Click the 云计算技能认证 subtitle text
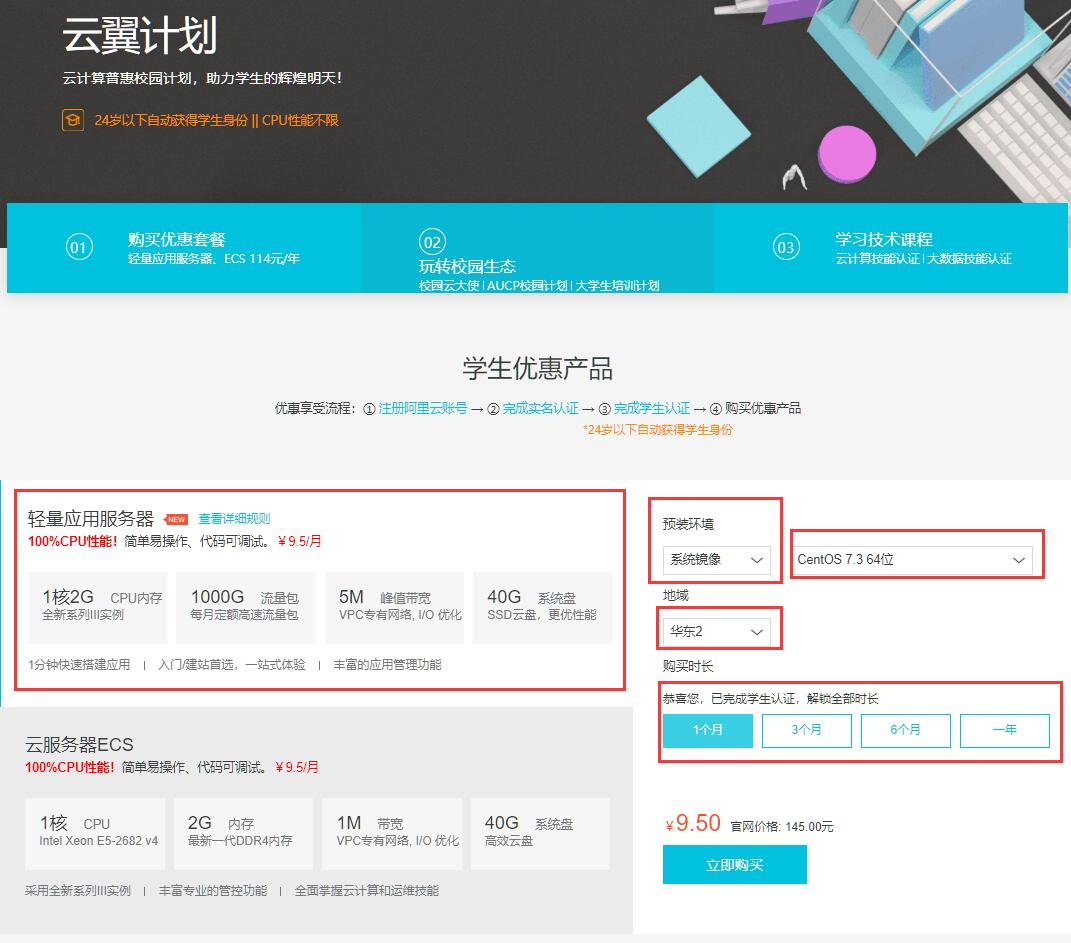 (x=877, y=259)
